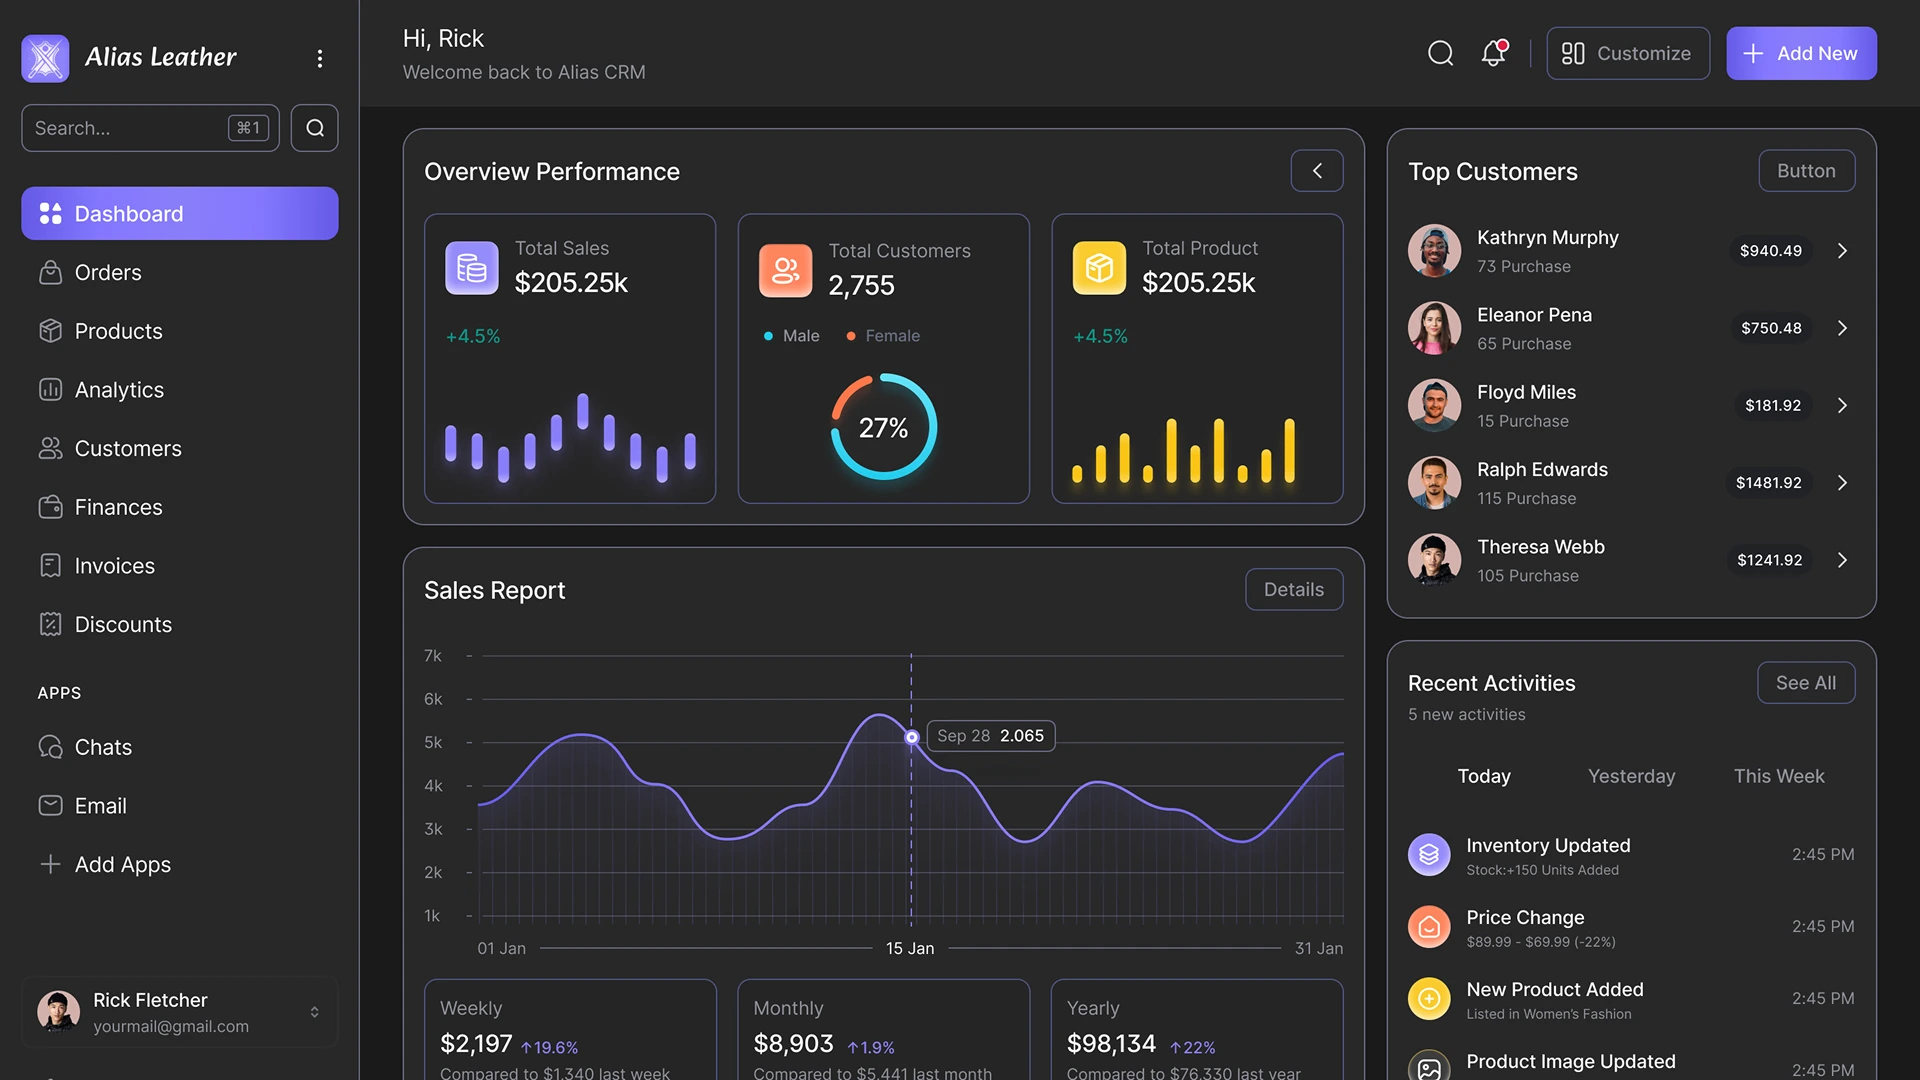Open Analytics from the sidebar
This screenshot has height=1080, width=1920.
(x=51, y=389)
